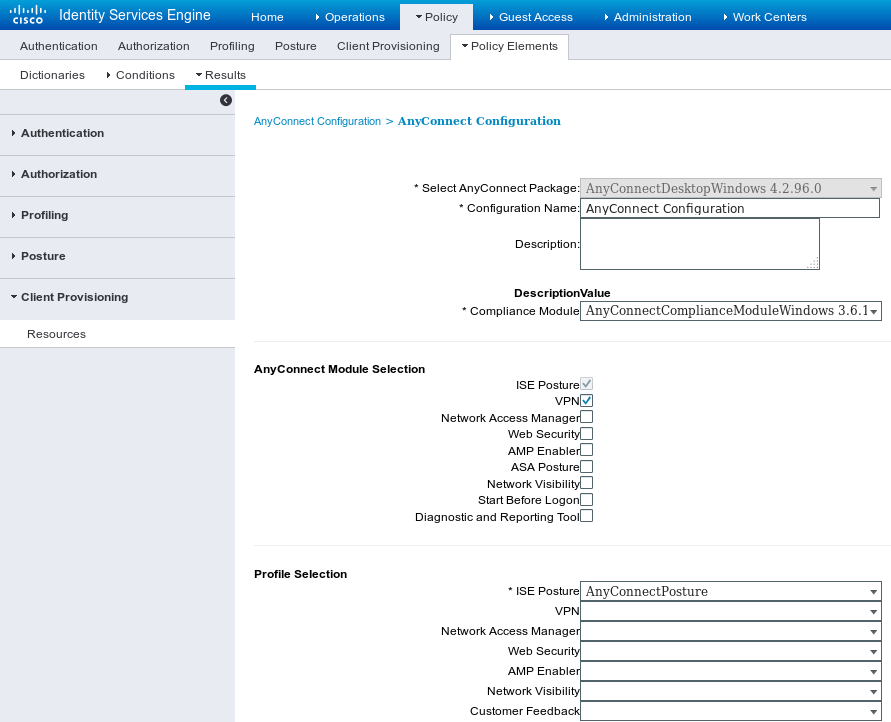Open the Results submenu
Viewport: 891px width, 722px height.
coord(220,75)
